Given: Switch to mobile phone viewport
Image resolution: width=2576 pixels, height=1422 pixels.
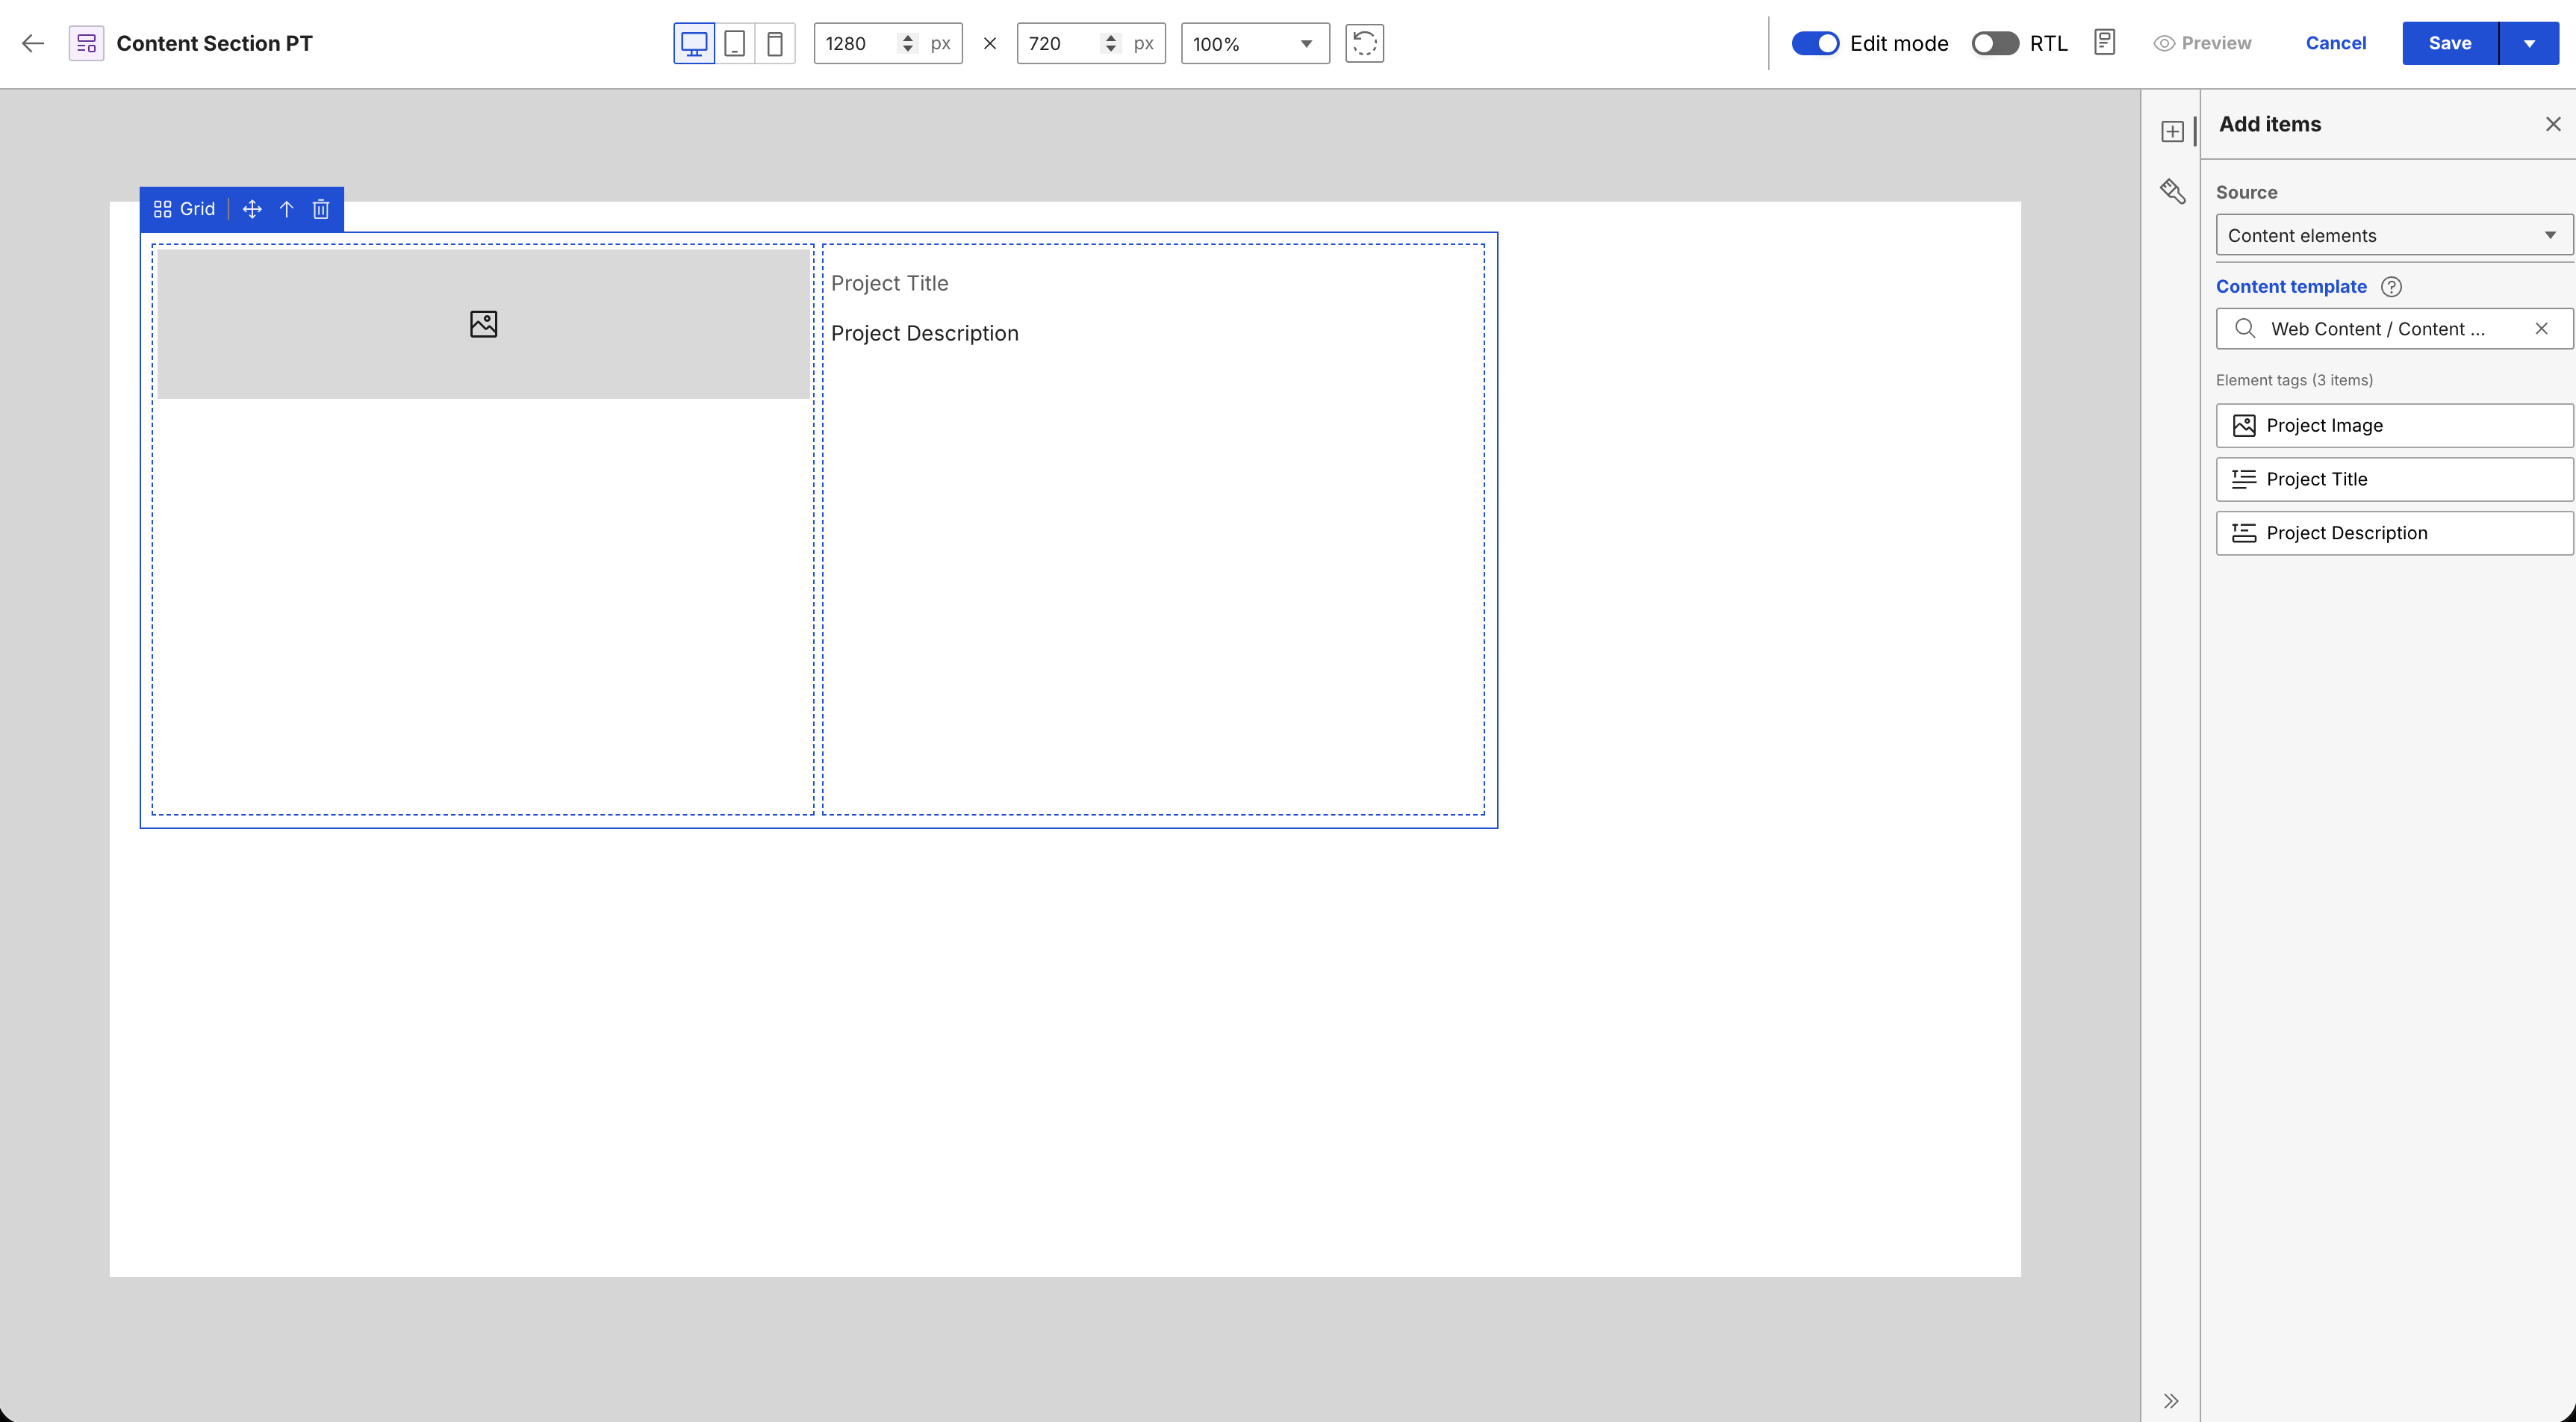Looking at the screenshot, I should point(775,43).
